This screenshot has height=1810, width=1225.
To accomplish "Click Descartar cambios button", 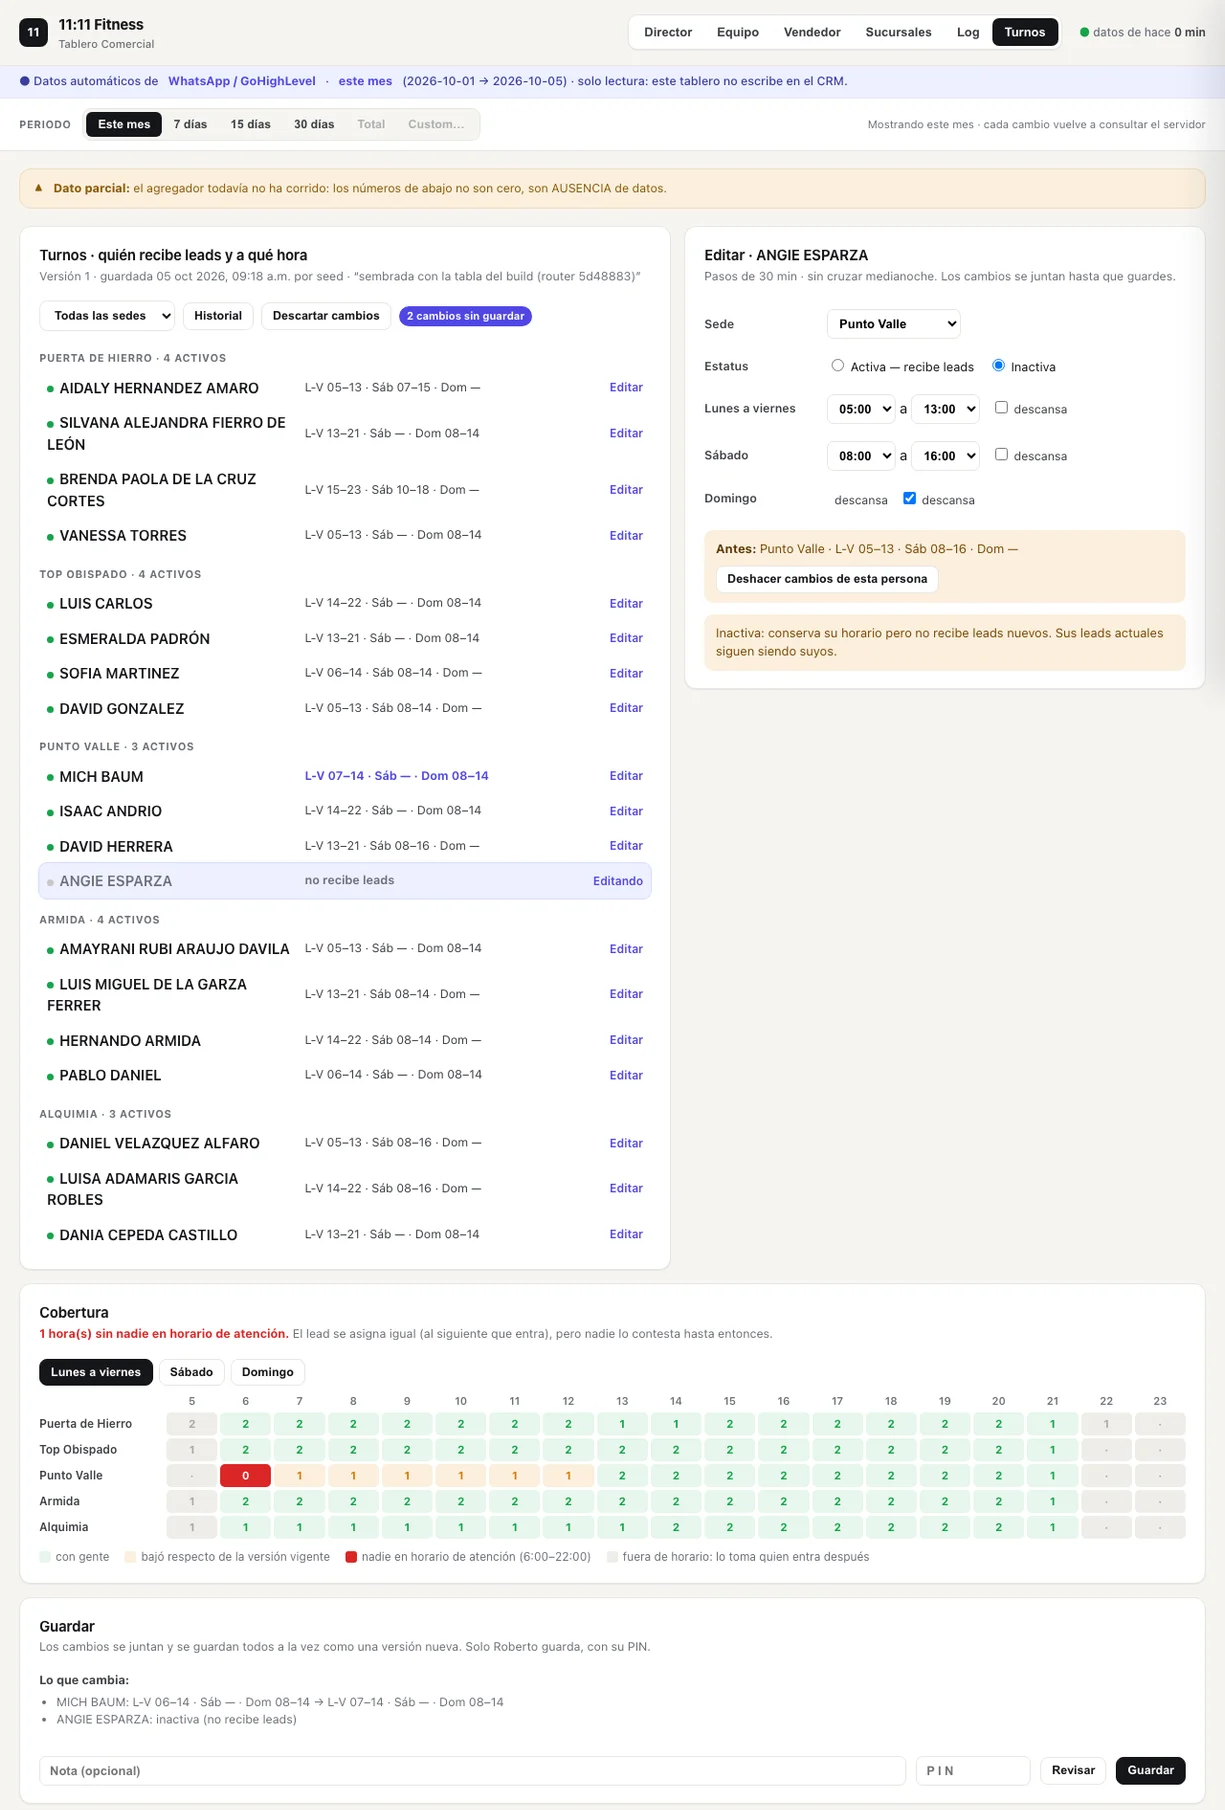I will click(x=326, y=316).
